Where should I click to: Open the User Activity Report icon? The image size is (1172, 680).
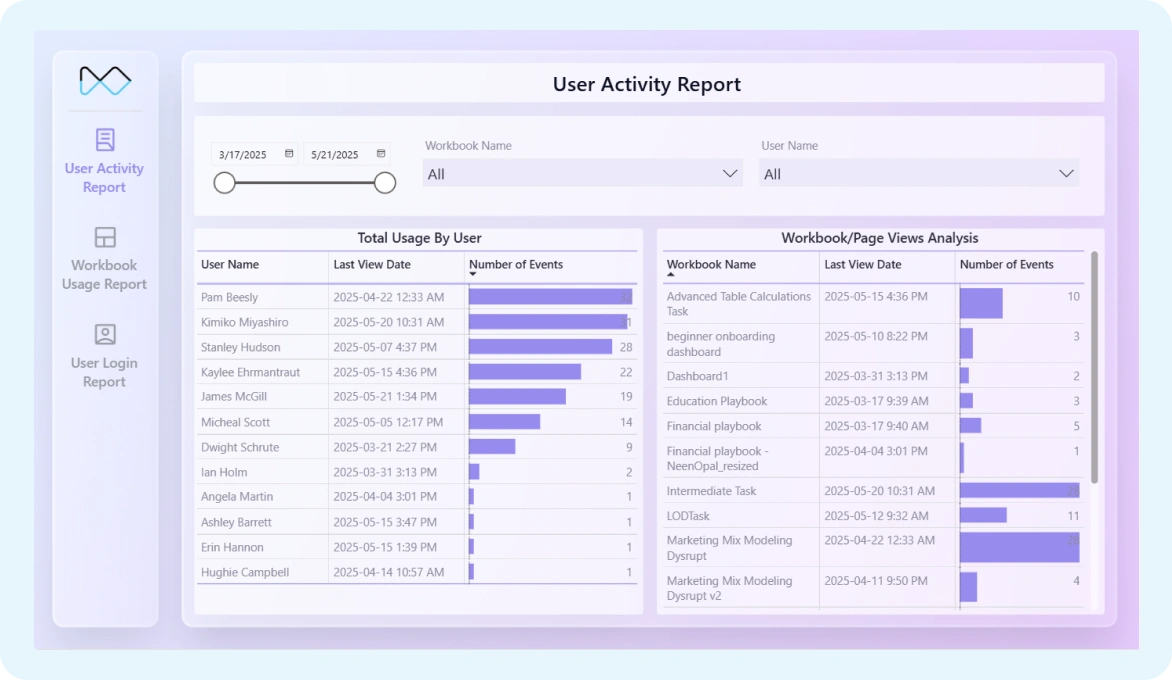pyautogui.click(x=105, y=140)
